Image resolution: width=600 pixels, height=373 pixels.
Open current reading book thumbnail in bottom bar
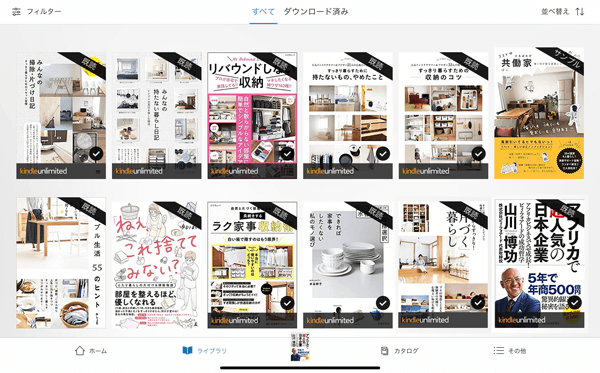pos(300,347)
